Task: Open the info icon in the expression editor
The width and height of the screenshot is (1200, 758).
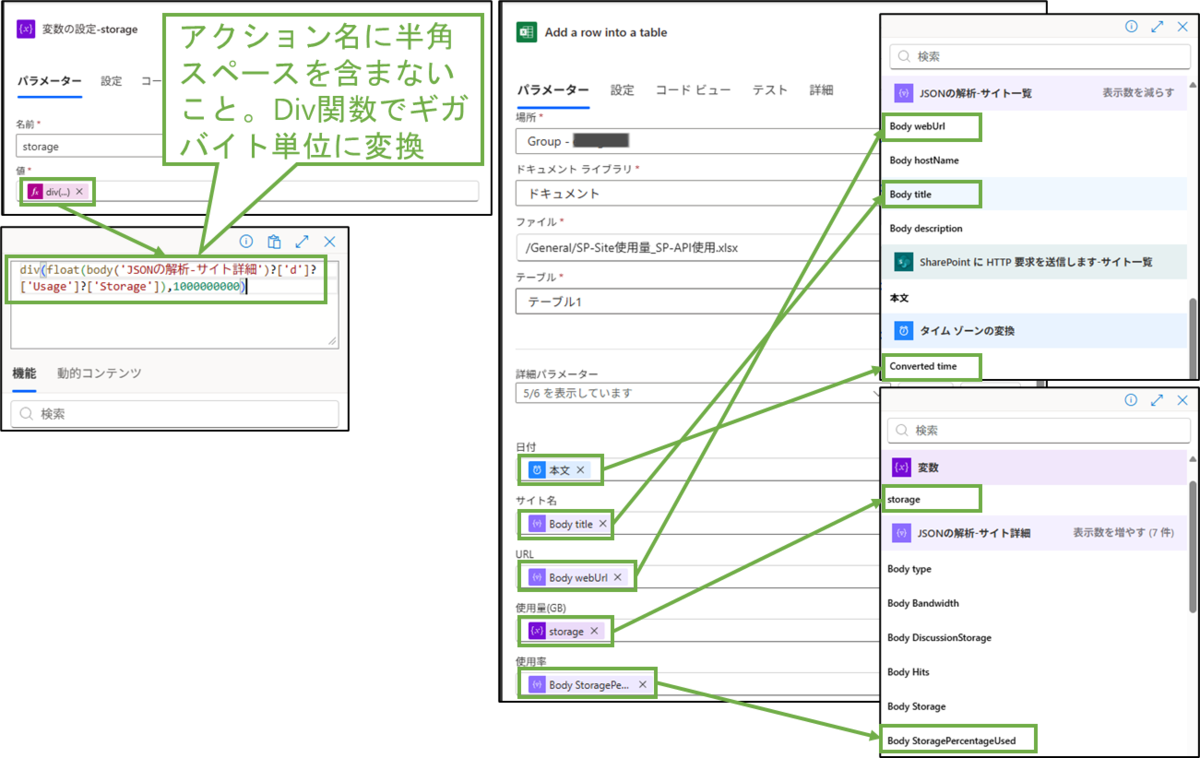Action: [x=246, y=241]
